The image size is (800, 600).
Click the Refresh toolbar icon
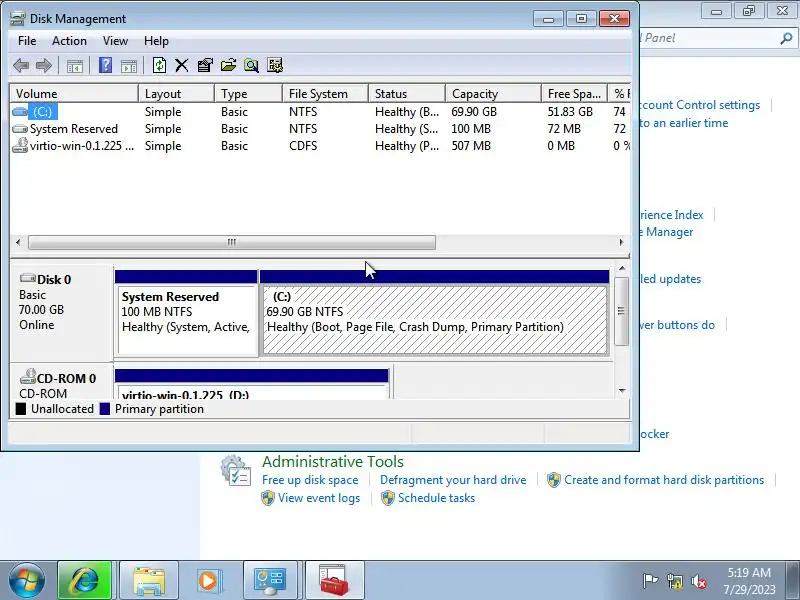(159, 65)
